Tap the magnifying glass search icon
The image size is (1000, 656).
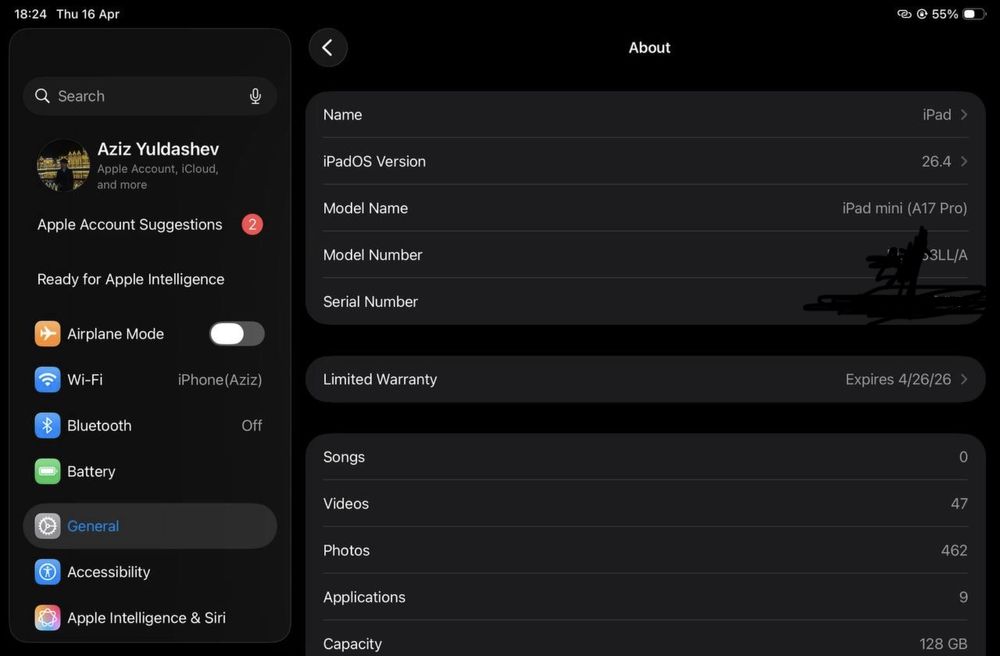coord(42,96)
